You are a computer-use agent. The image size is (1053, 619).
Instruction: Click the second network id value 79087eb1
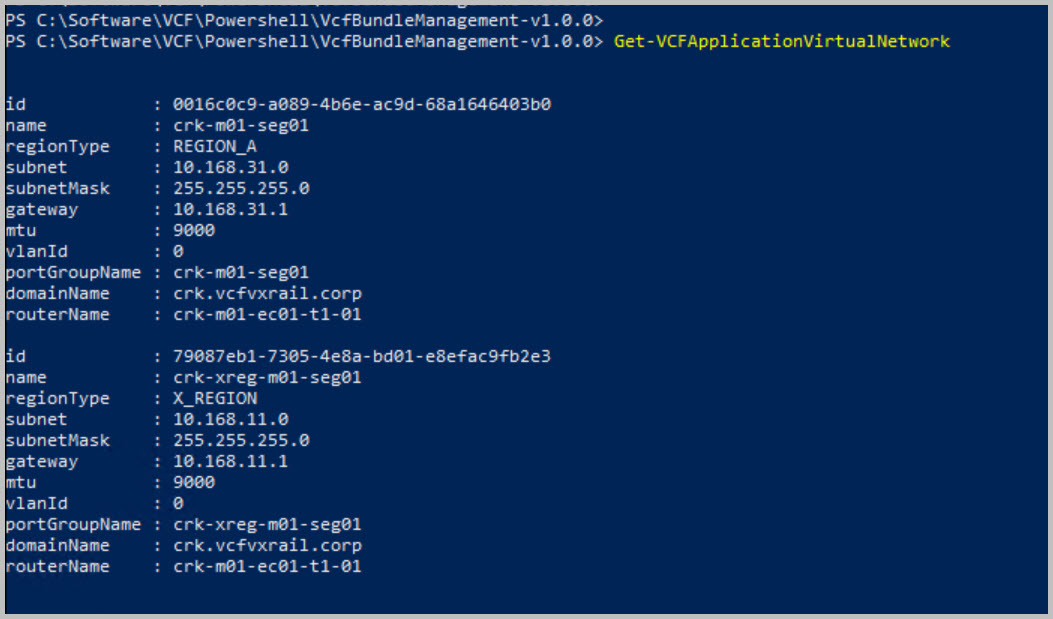click(x=362, y=356)
